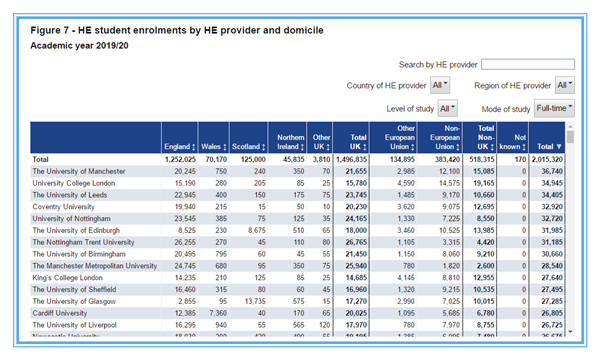This screenshot has width=600, height=360.
Task: Click the table scrollbar down arrow
Action: click(x=570, y=332)
